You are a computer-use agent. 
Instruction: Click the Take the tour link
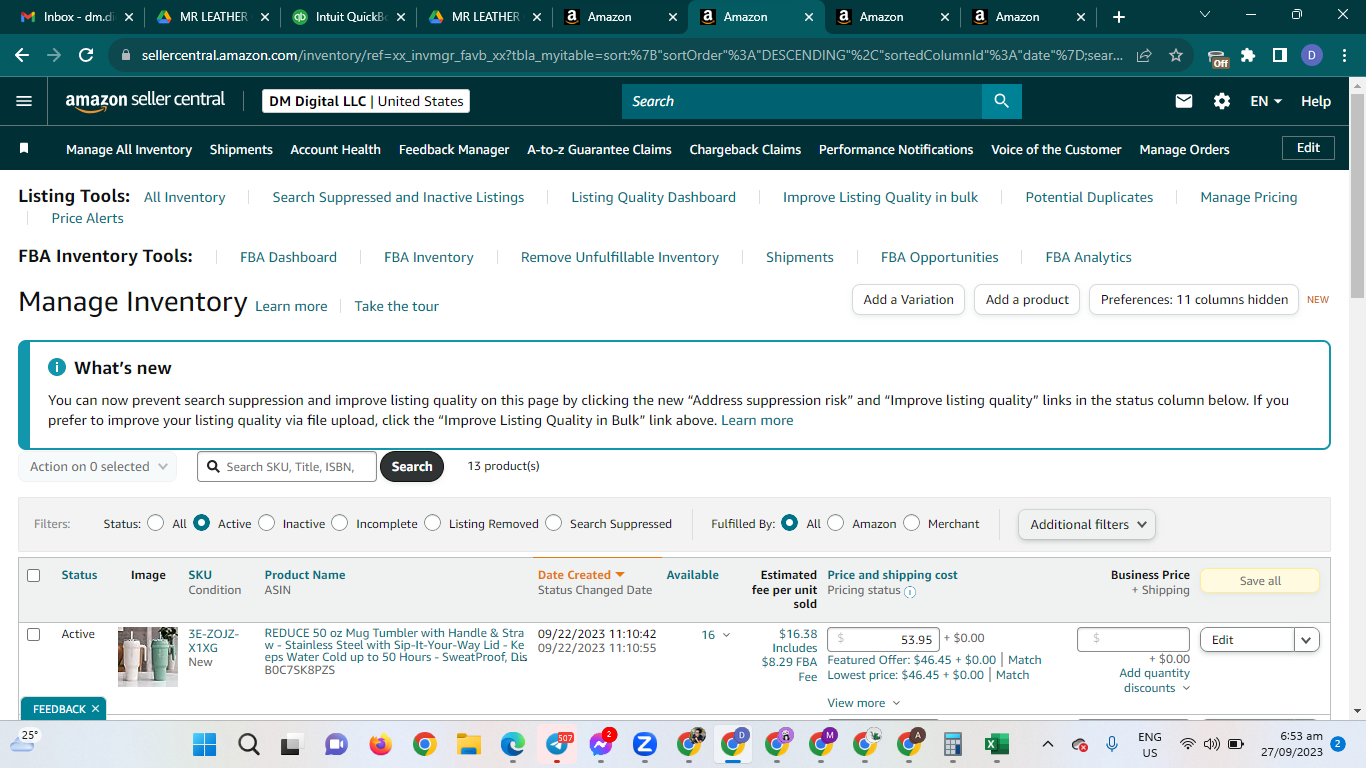396,306
